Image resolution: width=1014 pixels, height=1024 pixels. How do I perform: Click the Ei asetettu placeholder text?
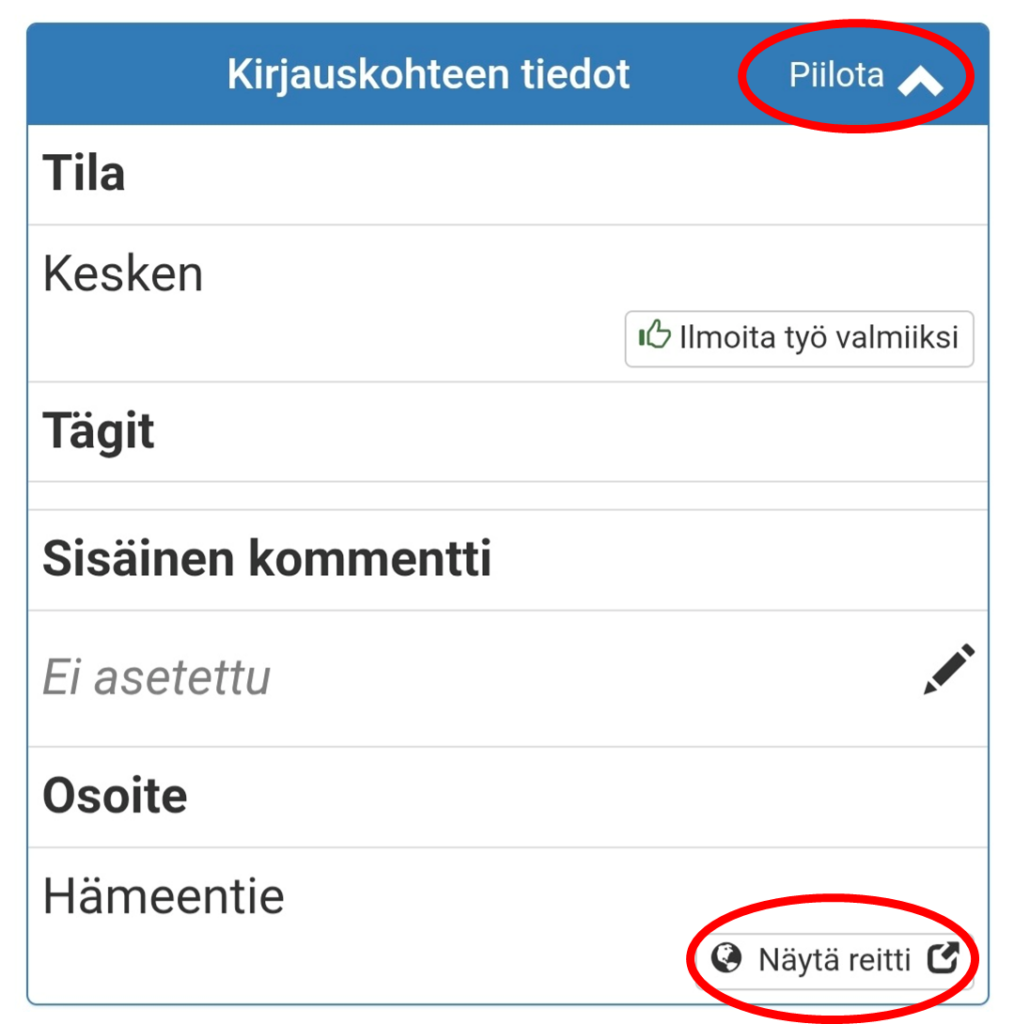(x=156, y=678)
